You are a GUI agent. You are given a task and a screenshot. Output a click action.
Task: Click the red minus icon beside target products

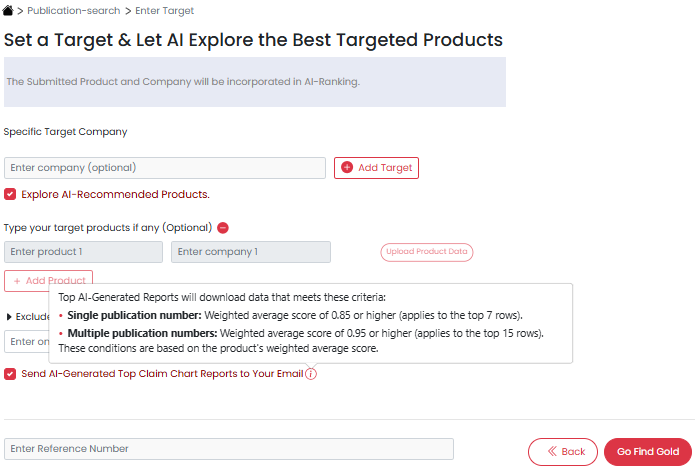223,228
